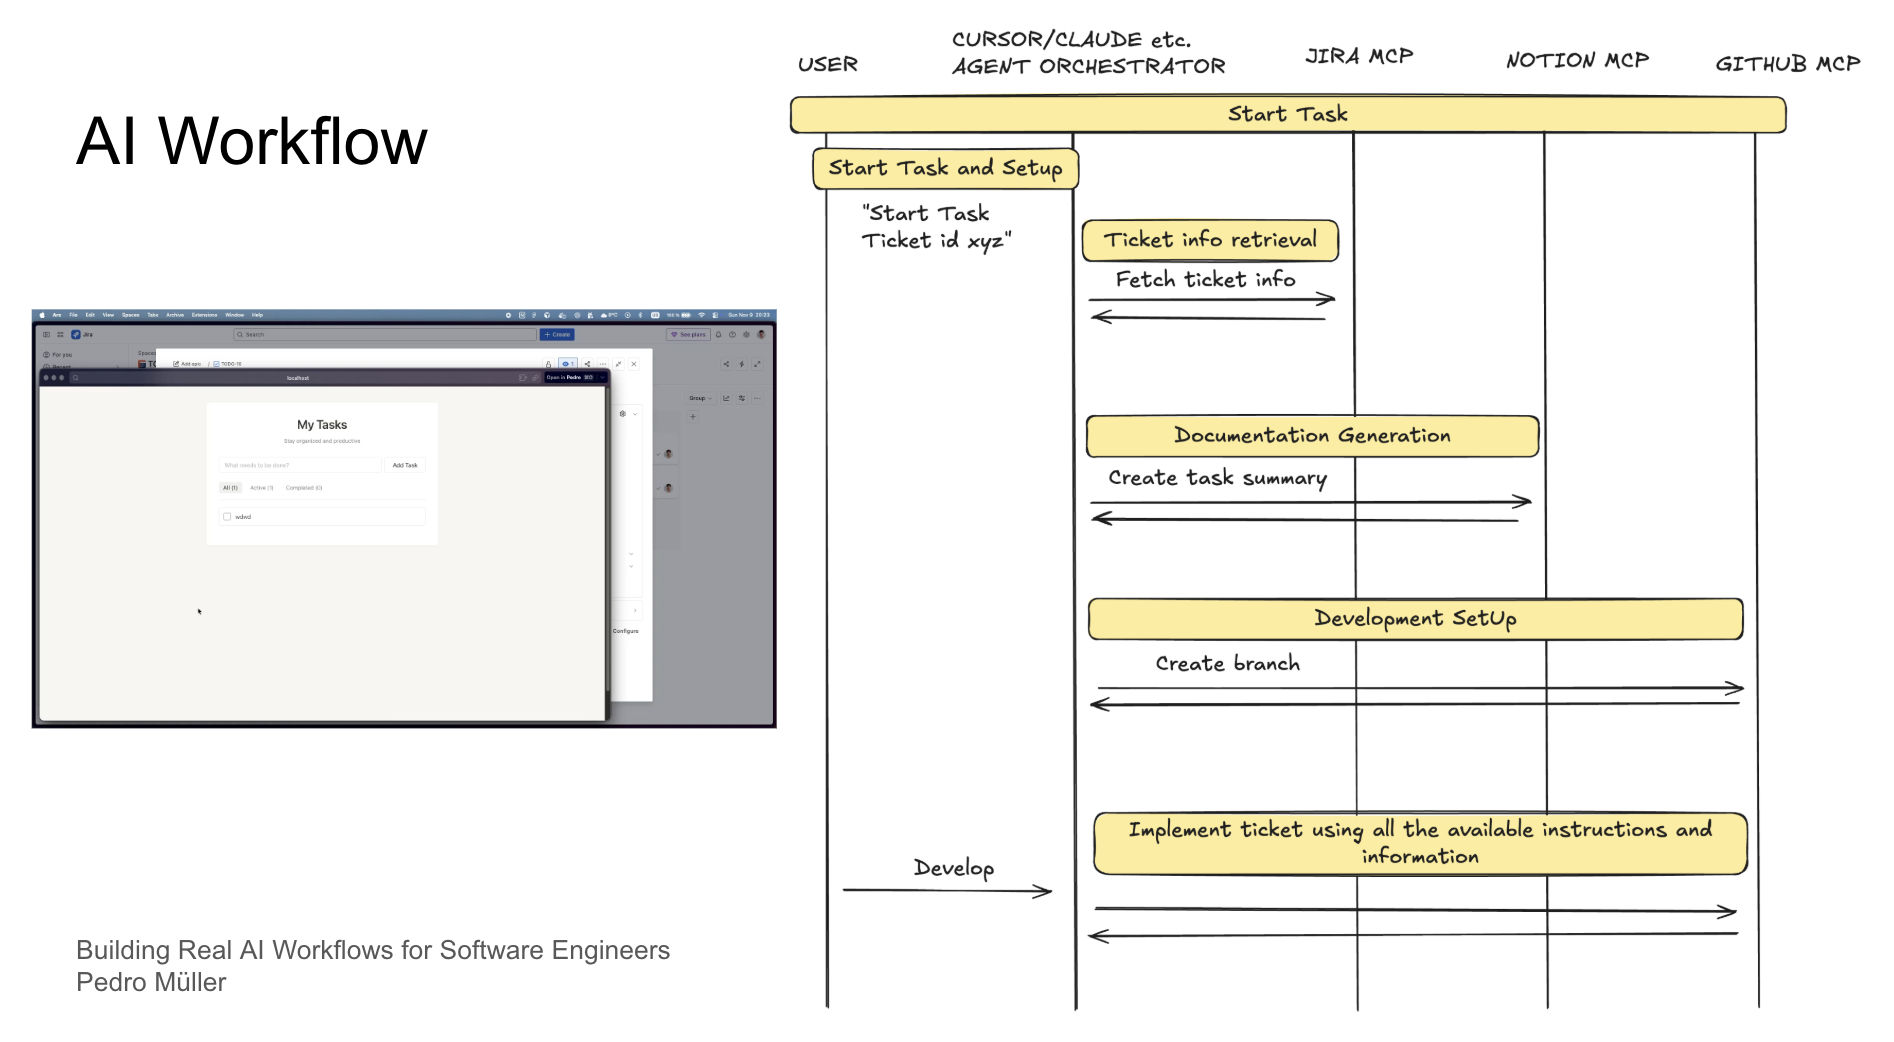Toggle the watch eye button in ticket dialog
This screenshot has height=1042, width=1894.
pyautogui.click(x=568, y=364)
